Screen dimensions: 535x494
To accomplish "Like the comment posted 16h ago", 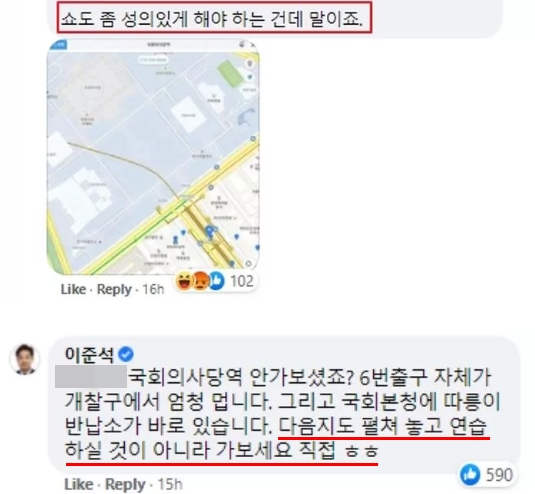I will pyautogui.click(x=73, y=289).
